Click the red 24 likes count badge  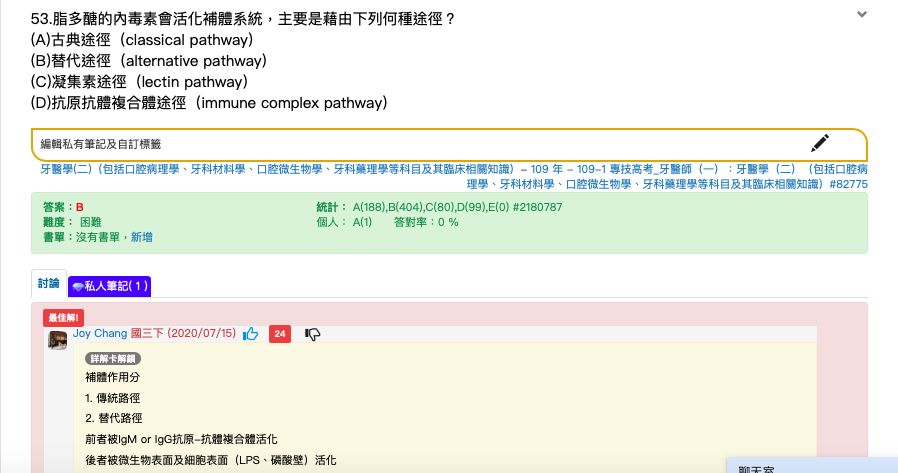coord(280,334)
